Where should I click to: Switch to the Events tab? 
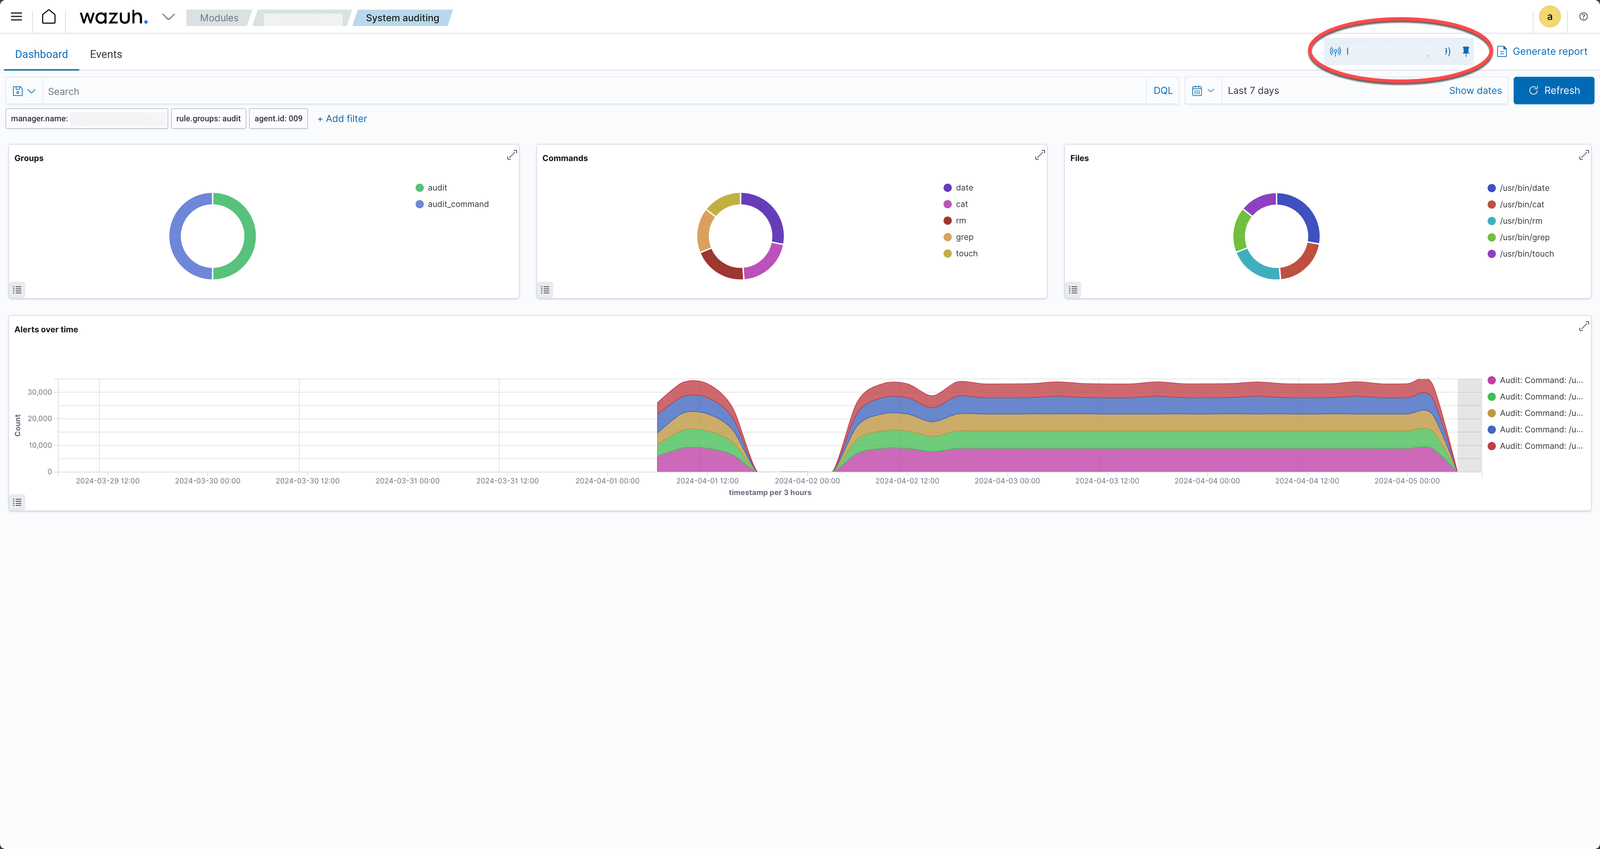(106, 54)
